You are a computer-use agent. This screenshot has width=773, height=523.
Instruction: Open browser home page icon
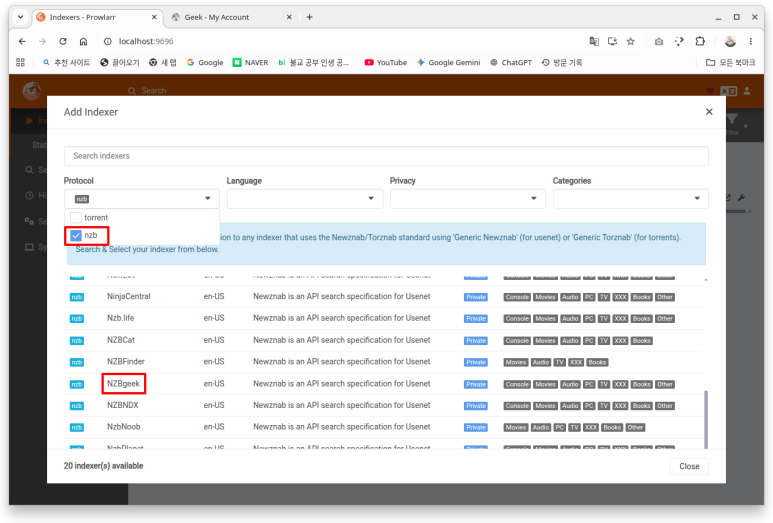(83, 41)
